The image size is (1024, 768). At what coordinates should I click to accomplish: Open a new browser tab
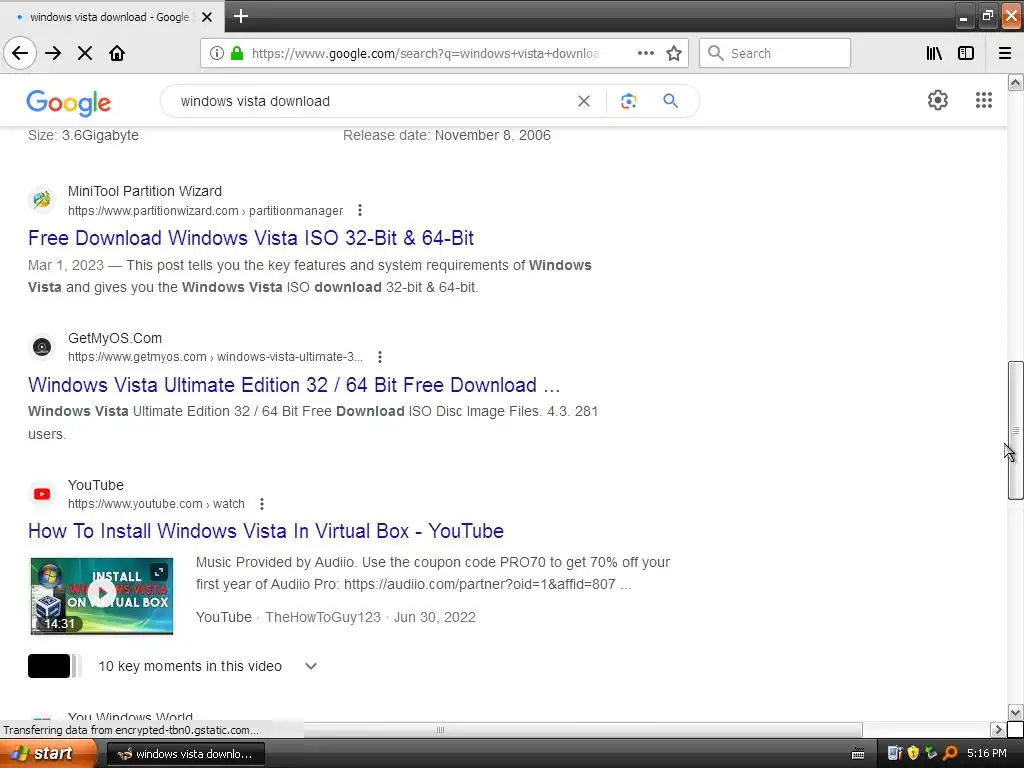(x=241, y=16)
